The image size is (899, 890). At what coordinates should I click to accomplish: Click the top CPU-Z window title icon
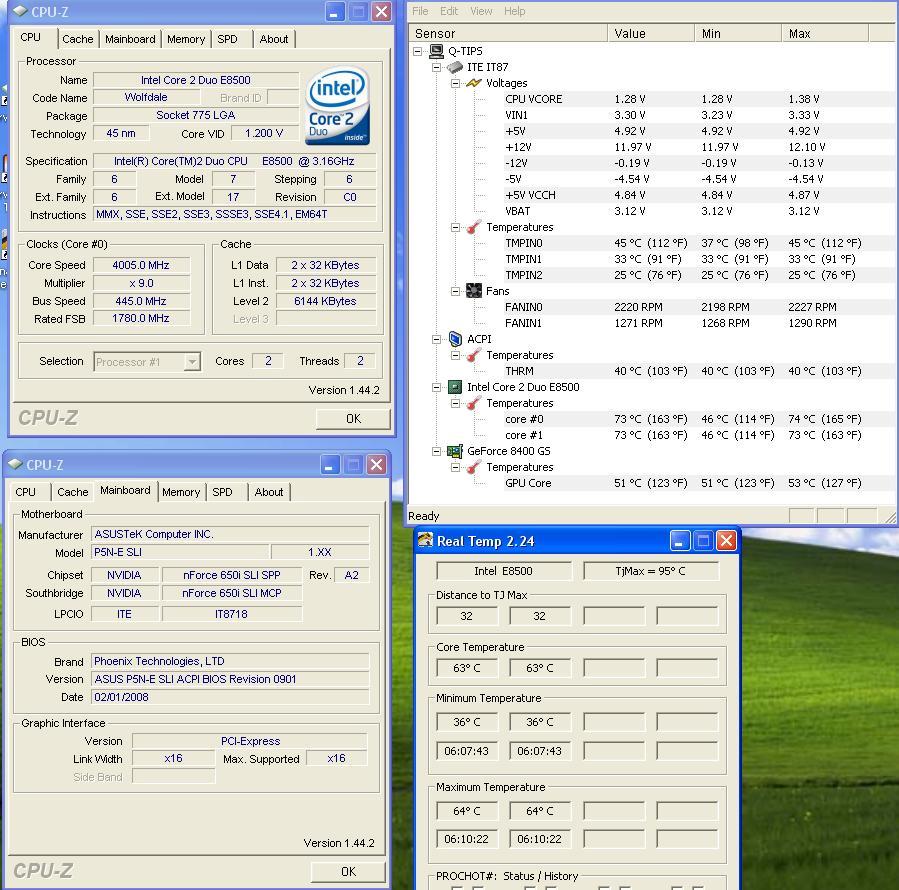(x=20, y=11)
